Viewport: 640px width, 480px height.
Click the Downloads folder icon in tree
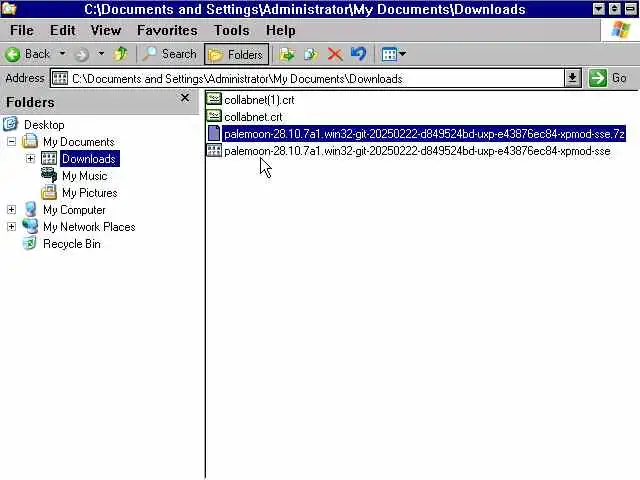(49, 158)
